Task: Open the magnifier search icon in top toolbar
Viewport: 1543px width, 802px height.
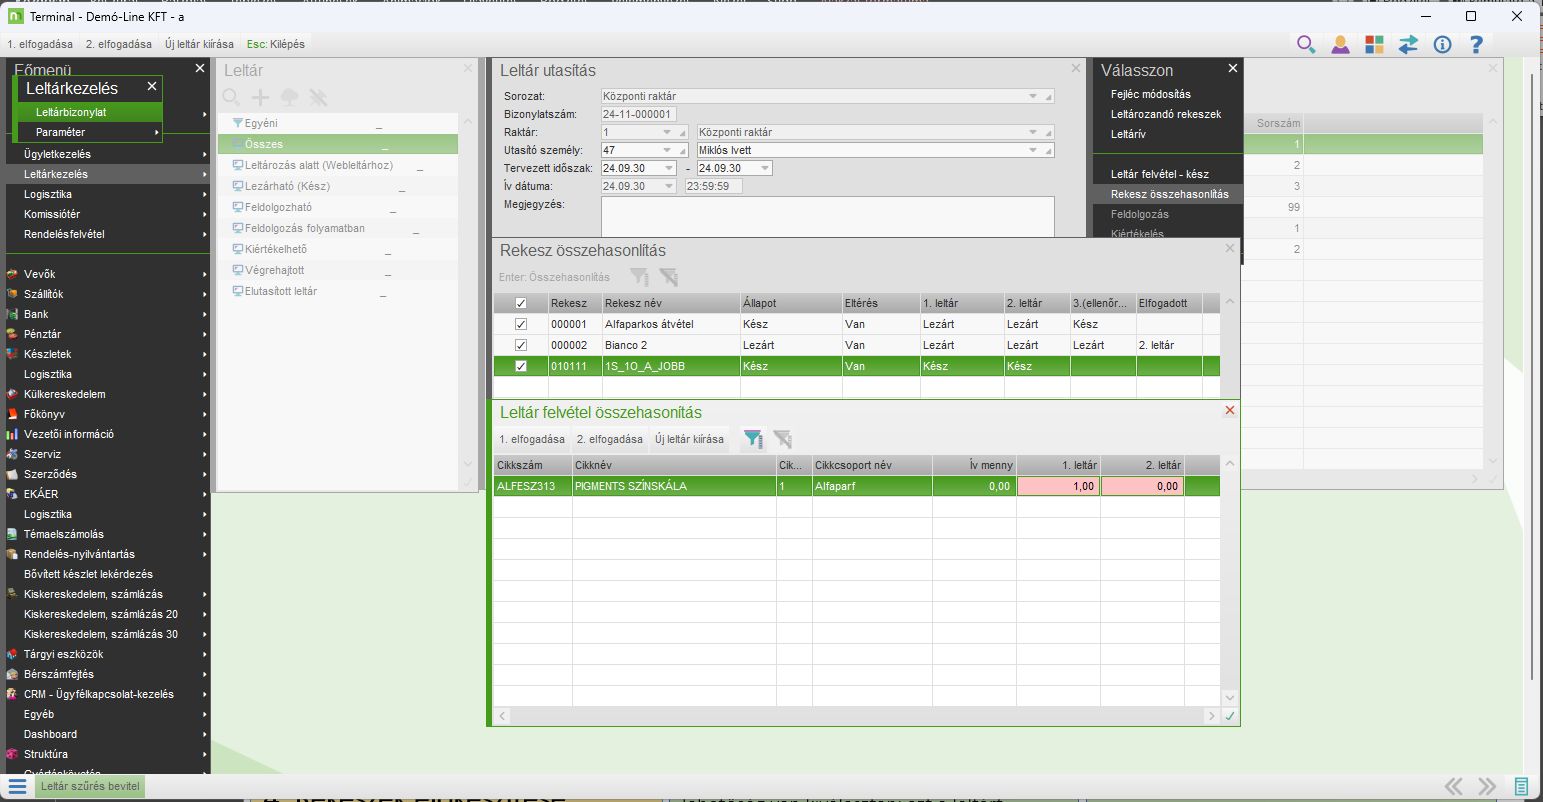Action: (x=1306, y=44)
